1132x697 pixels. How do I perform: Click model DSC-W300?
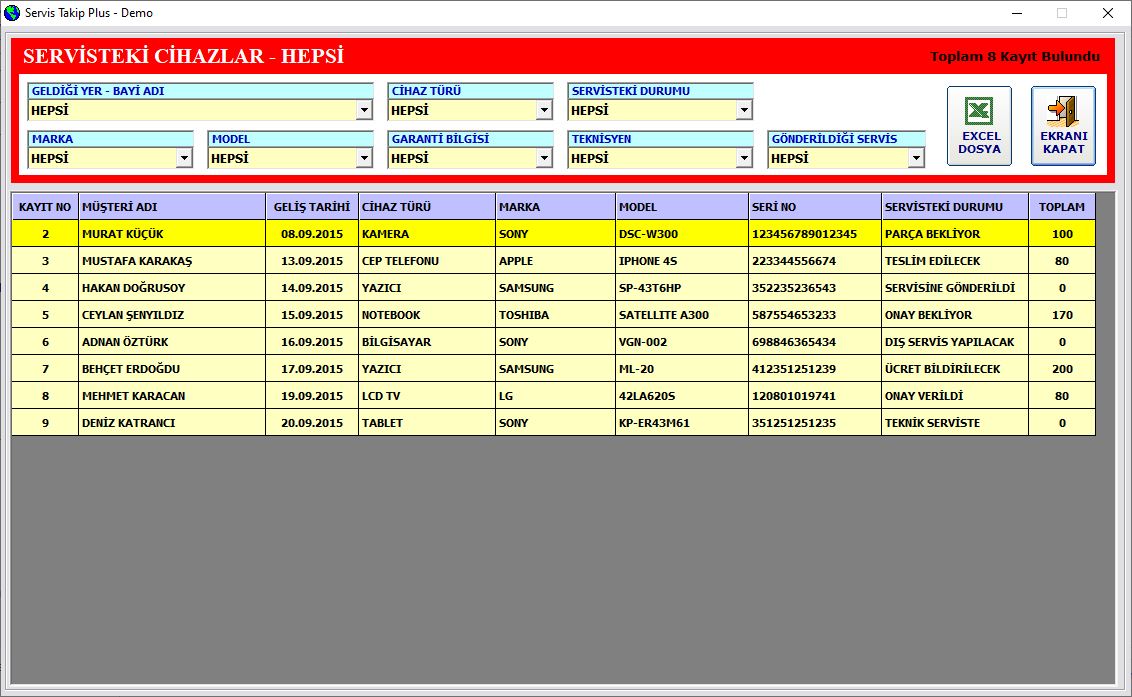point(682,234)
